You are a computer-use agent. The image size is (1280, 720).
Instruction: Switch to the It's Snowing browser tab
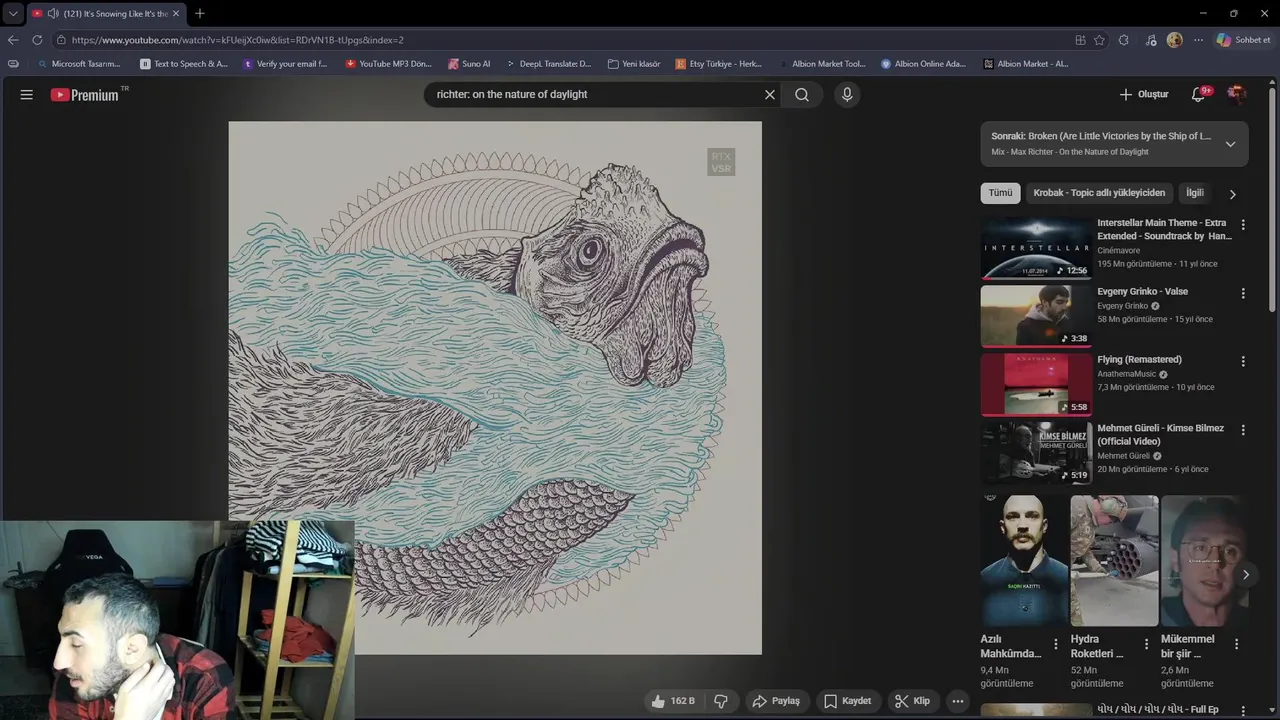point(105,14)
